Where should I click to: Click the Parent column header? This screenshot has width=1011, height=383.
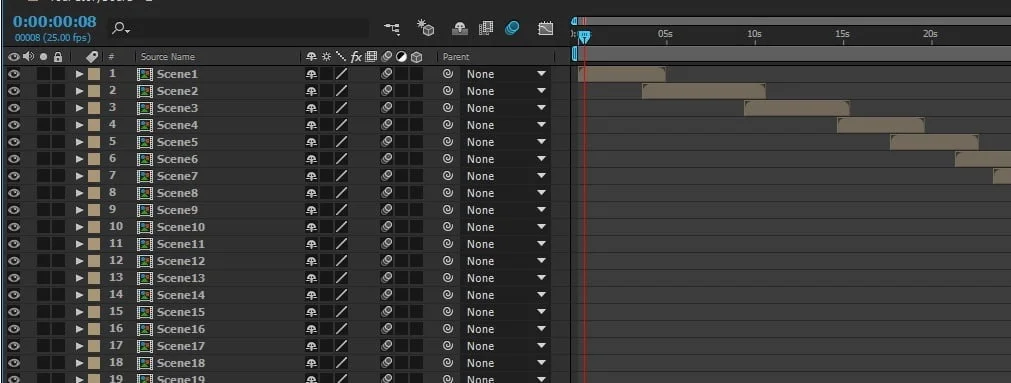coord(456,57)
